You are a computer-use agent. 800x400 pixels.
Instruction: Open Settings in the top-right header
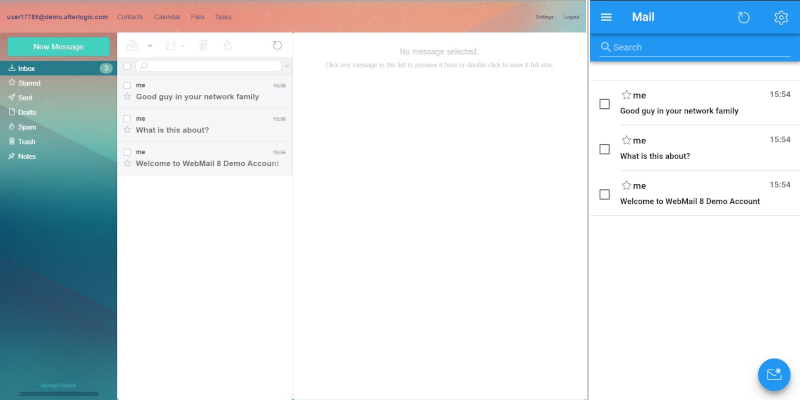pyautogui.click(x=544, y=17)
